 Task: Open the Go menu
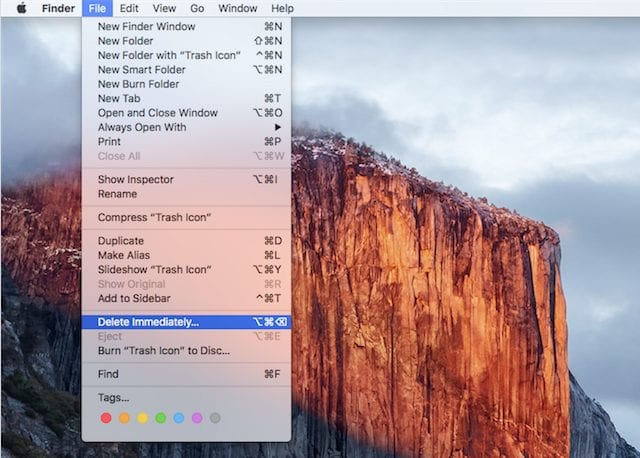(196, 8)
